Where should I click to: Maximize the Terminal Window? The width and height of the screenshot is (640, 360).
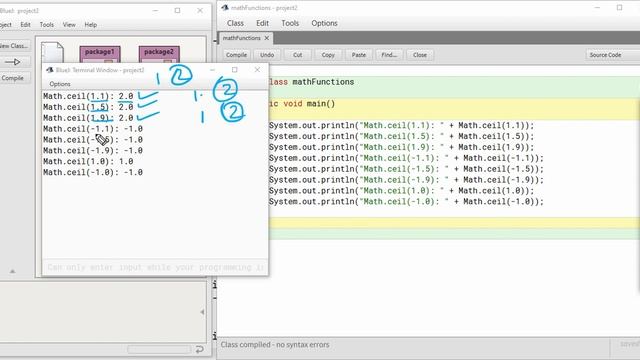pos(235,70)
